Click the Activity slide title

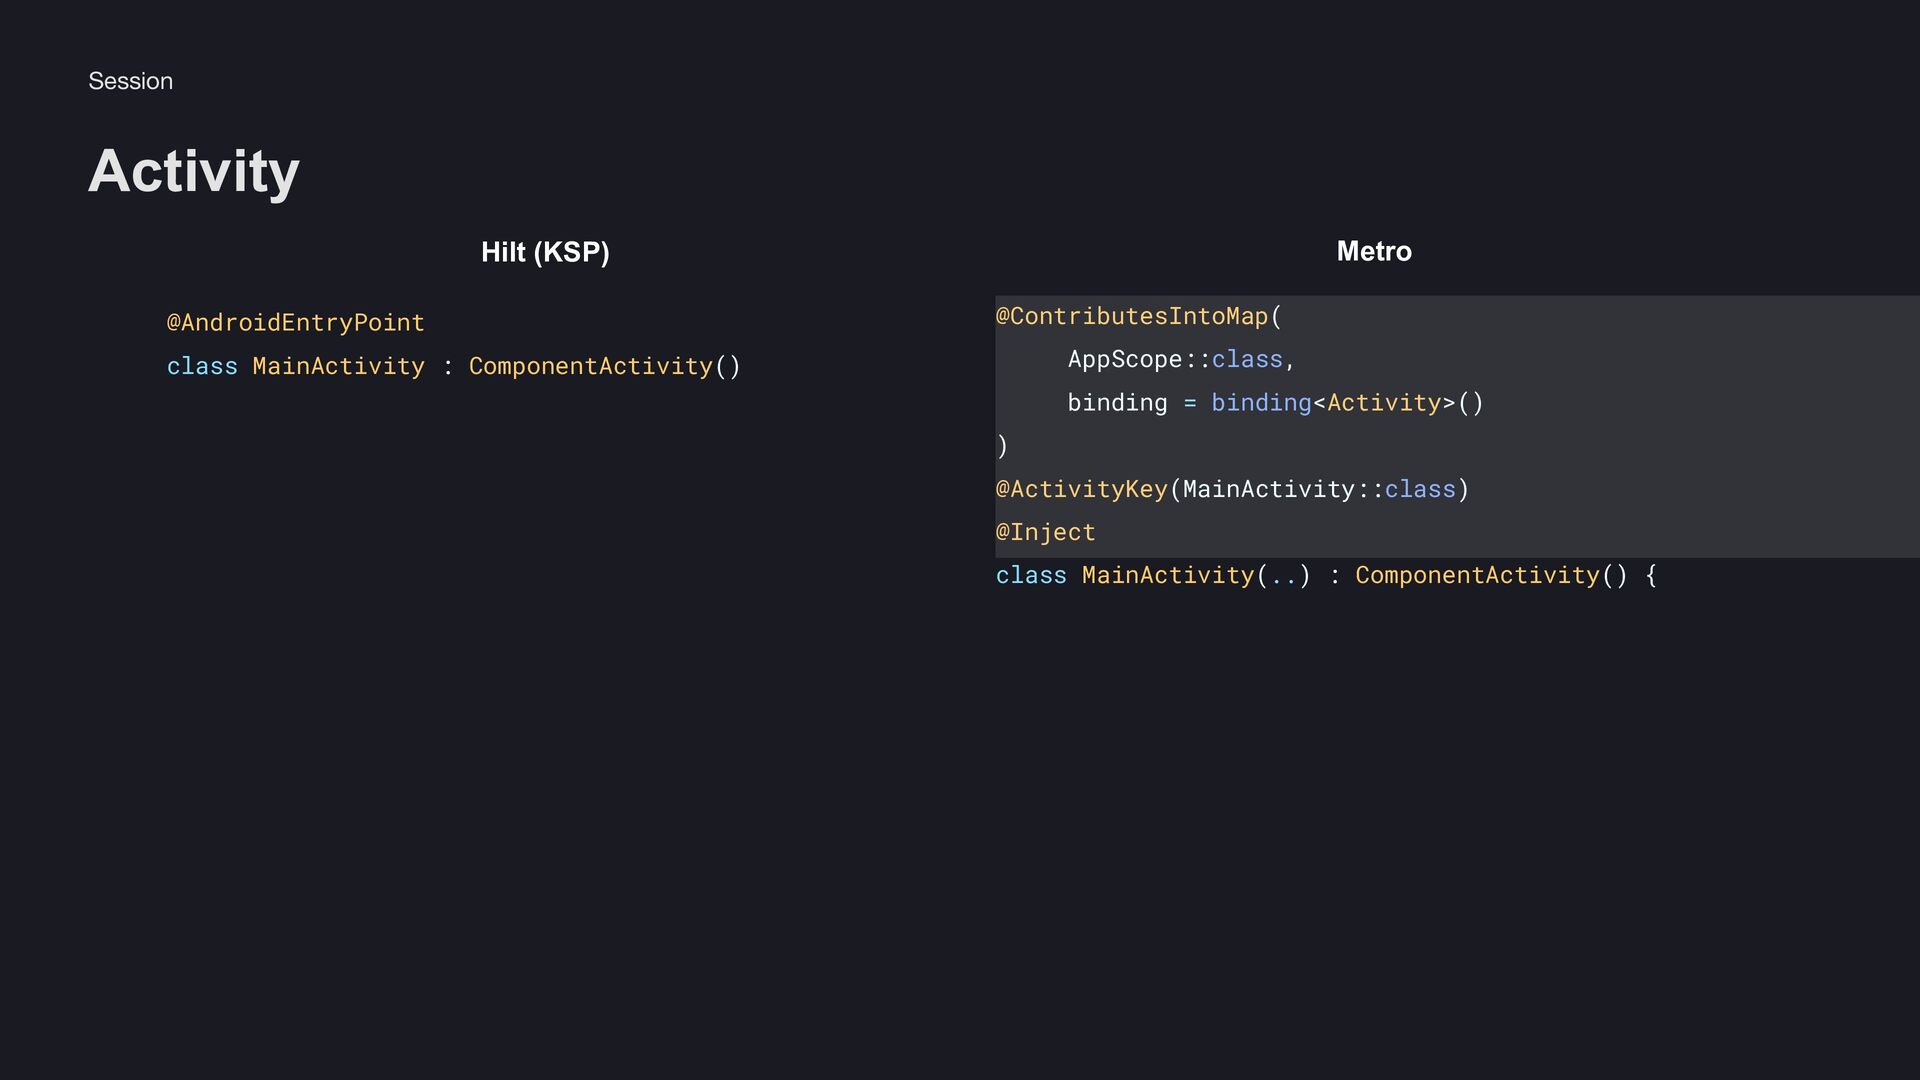coord(193,171)
